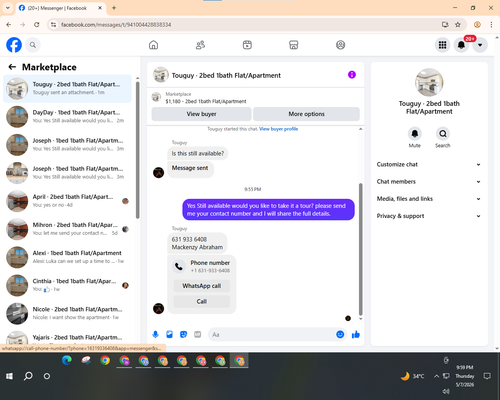500x400 pixels.
Task: Click the conversation list scrollbar
Action: pyautogui.click(x=138, y=150)
